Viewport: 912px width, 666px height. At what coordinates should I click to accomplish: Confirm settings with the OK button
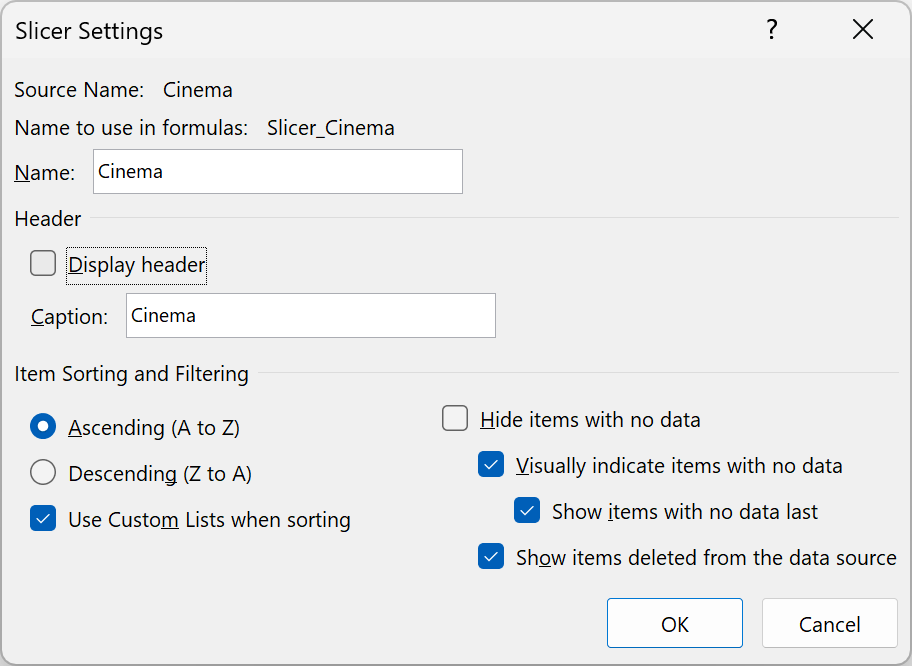675,623
